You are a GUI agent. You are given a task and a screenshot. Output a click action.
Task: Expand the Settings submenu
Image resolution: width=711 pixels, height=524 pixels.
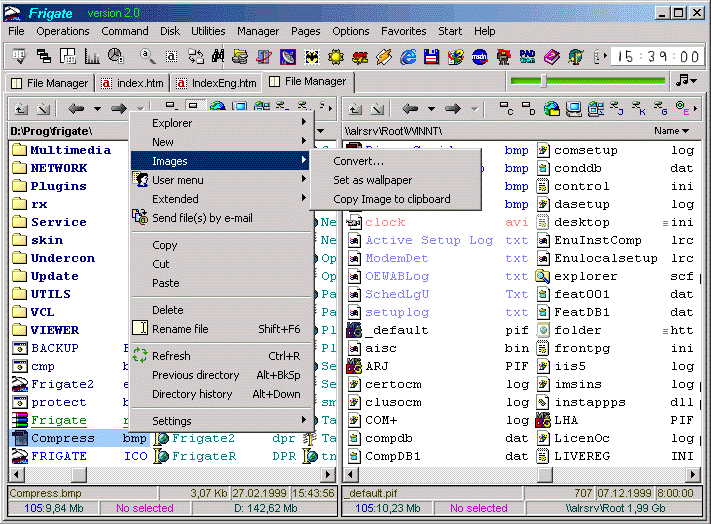pos(220,421)
